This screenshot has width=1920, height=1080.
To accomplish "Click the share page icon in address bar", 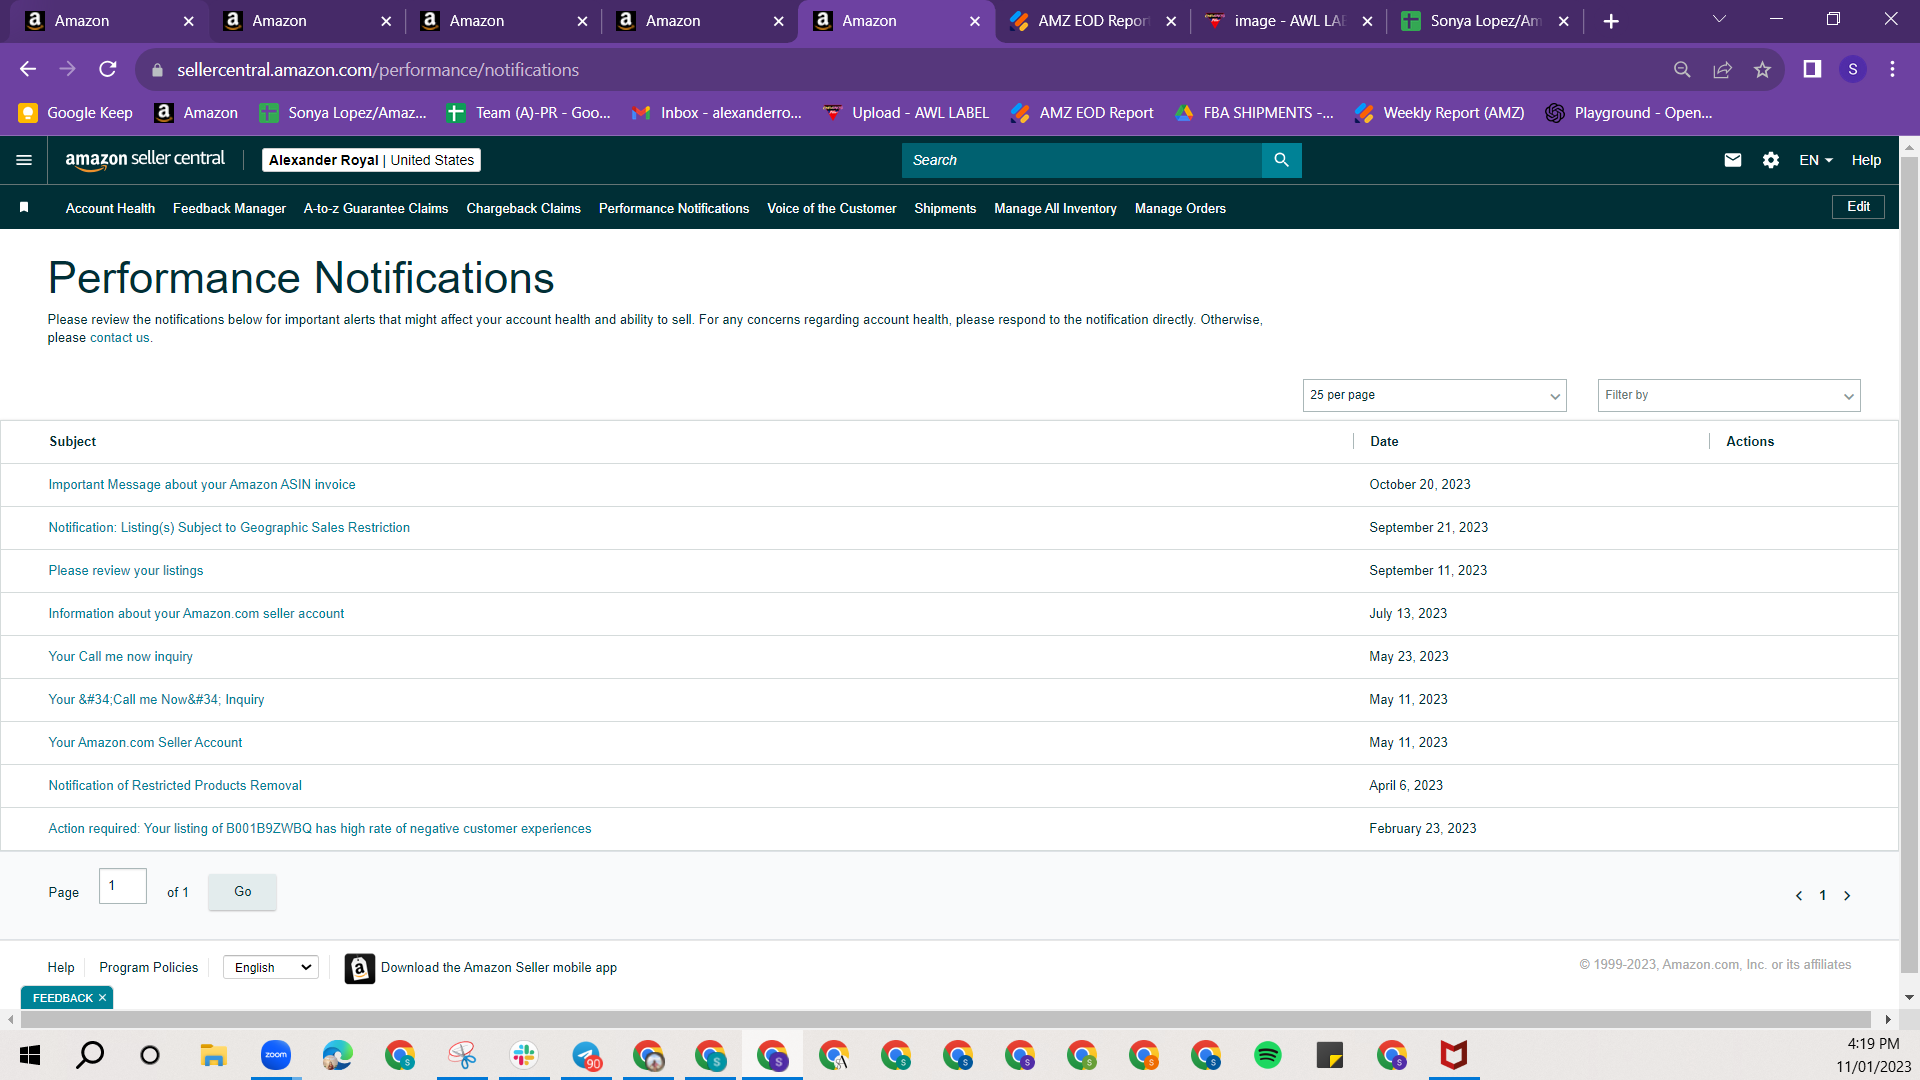I will click(x=1722, y=69).
